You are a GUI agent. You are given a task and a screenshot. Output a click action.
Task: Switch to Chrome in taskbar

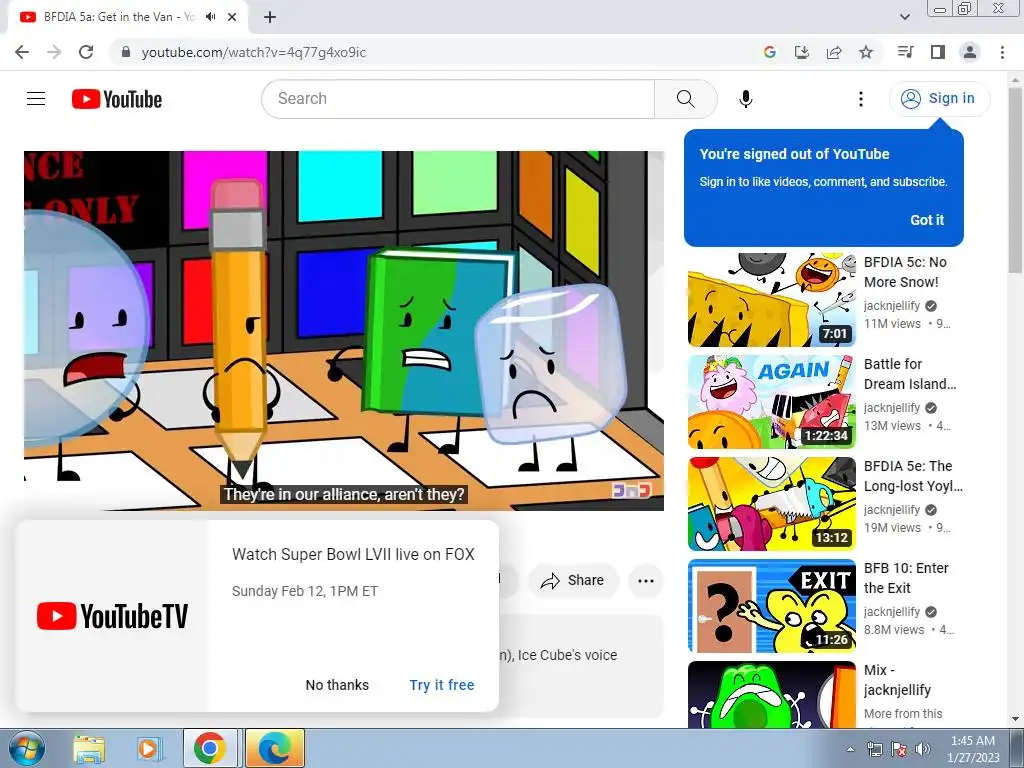click(210, 749)
